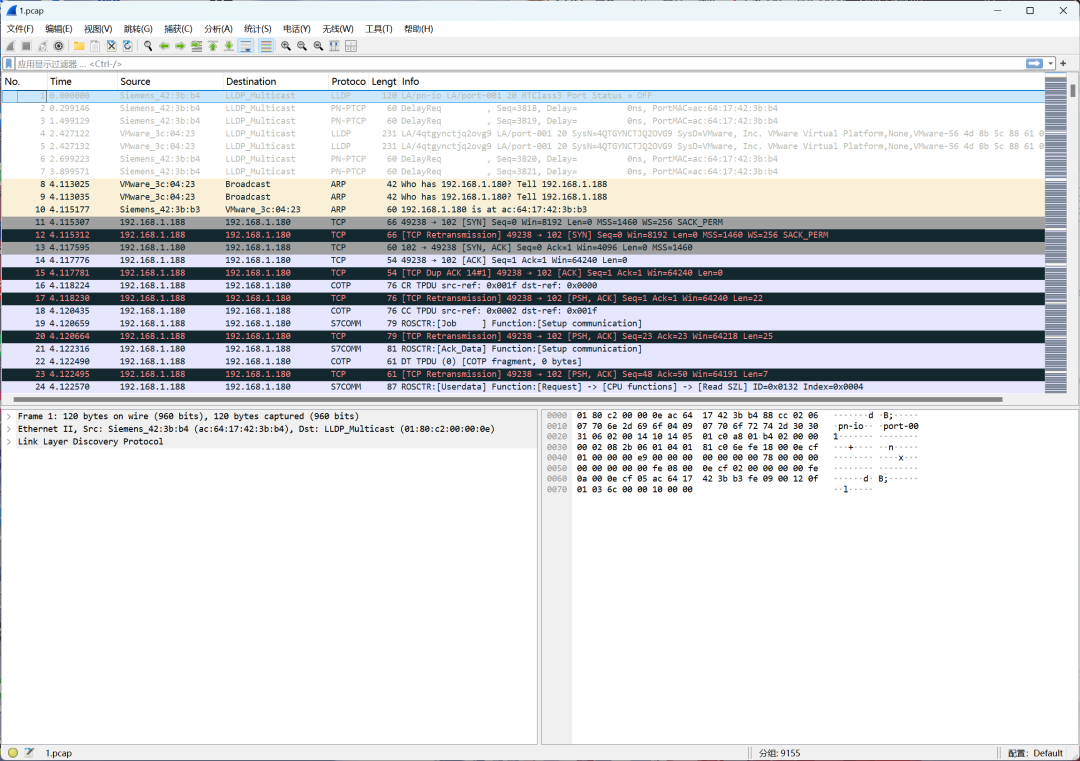Open the 电话(Y) menu
1080x761 pixels.
coord(297,29)
